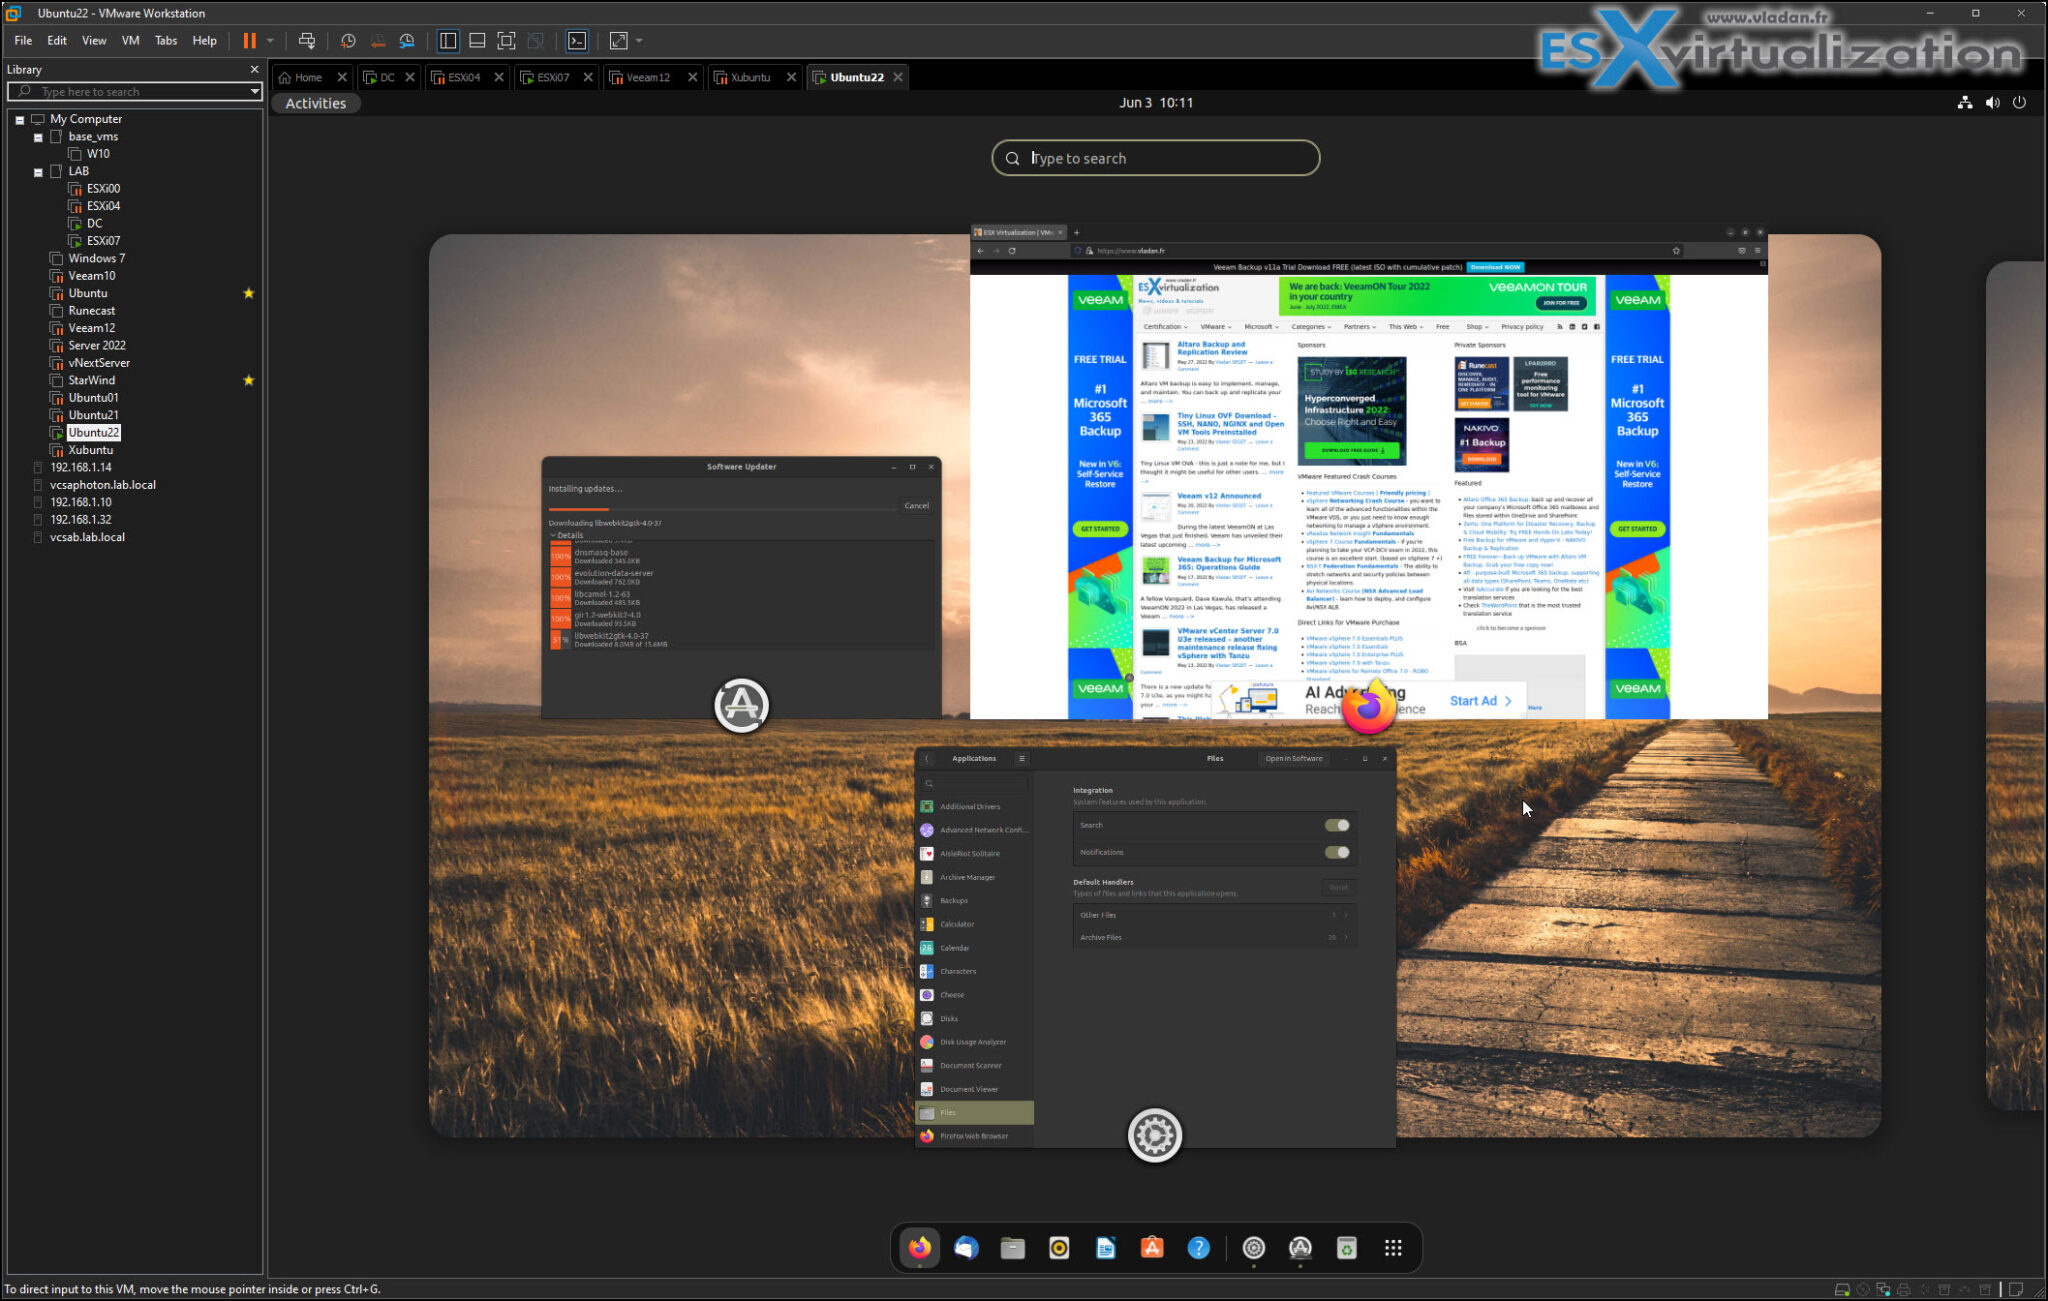Take a snapshot of the virtual machine
The height and width of the screenshot is (1301, 2048).
tap(348, 40)
